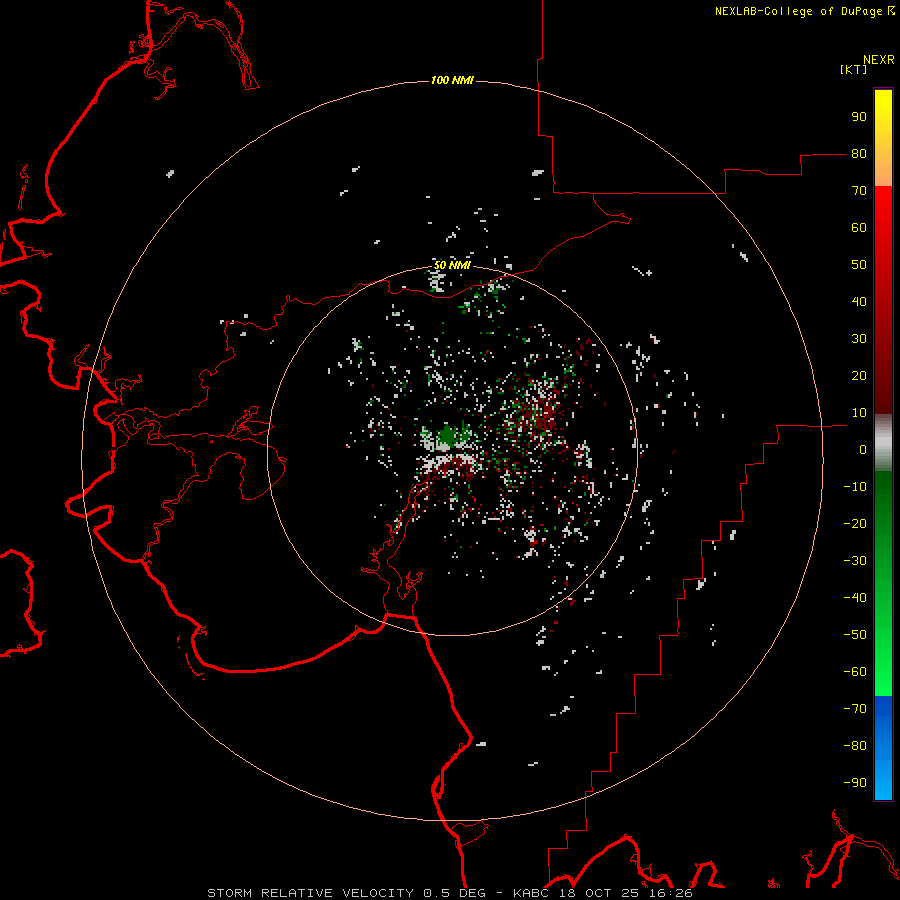Click the positive 10 knot scale value
900x900 pixels.
coord(859,413)
